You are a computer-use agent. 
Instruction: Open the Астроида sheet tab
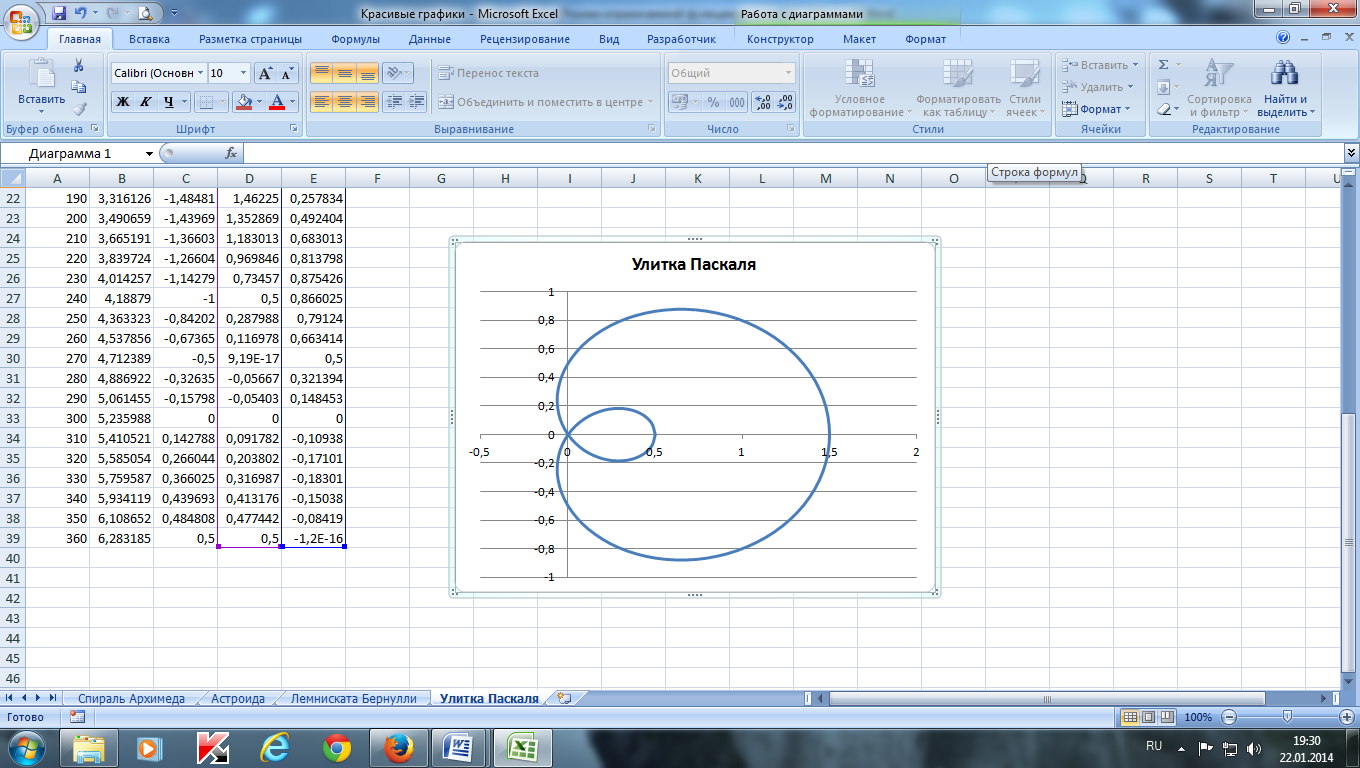click(x=238, y=699)
